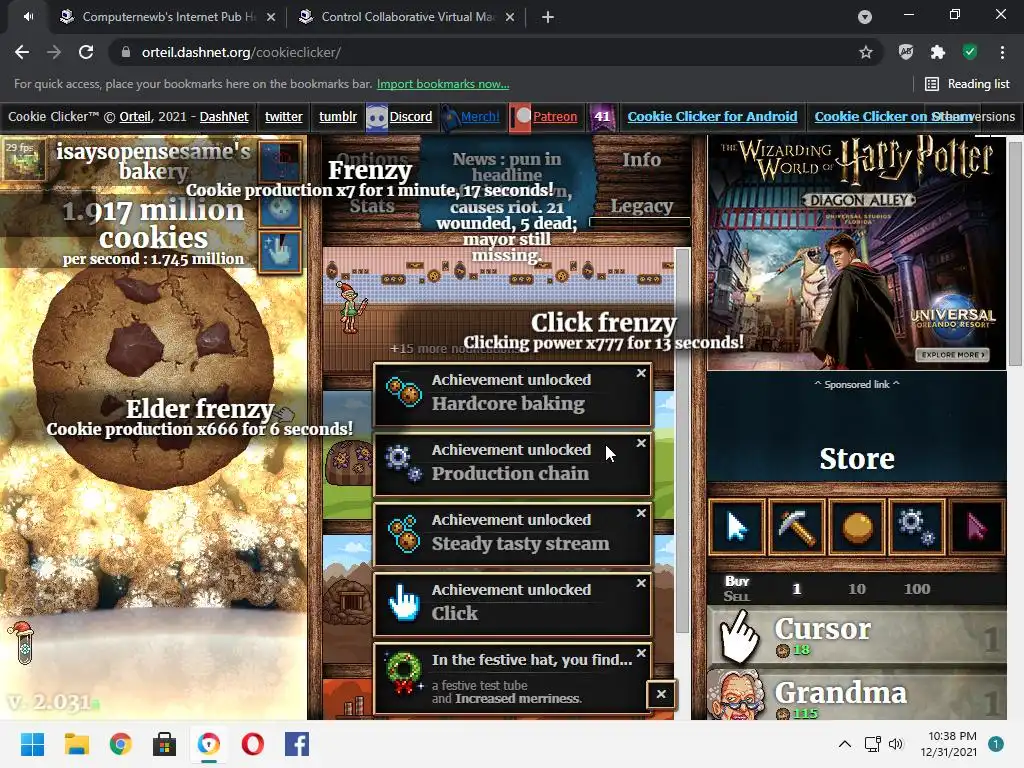Open File Explorer from taskbar
Image resolution: width=1024 pixels, height=768 pixels.
coord(76,744)
